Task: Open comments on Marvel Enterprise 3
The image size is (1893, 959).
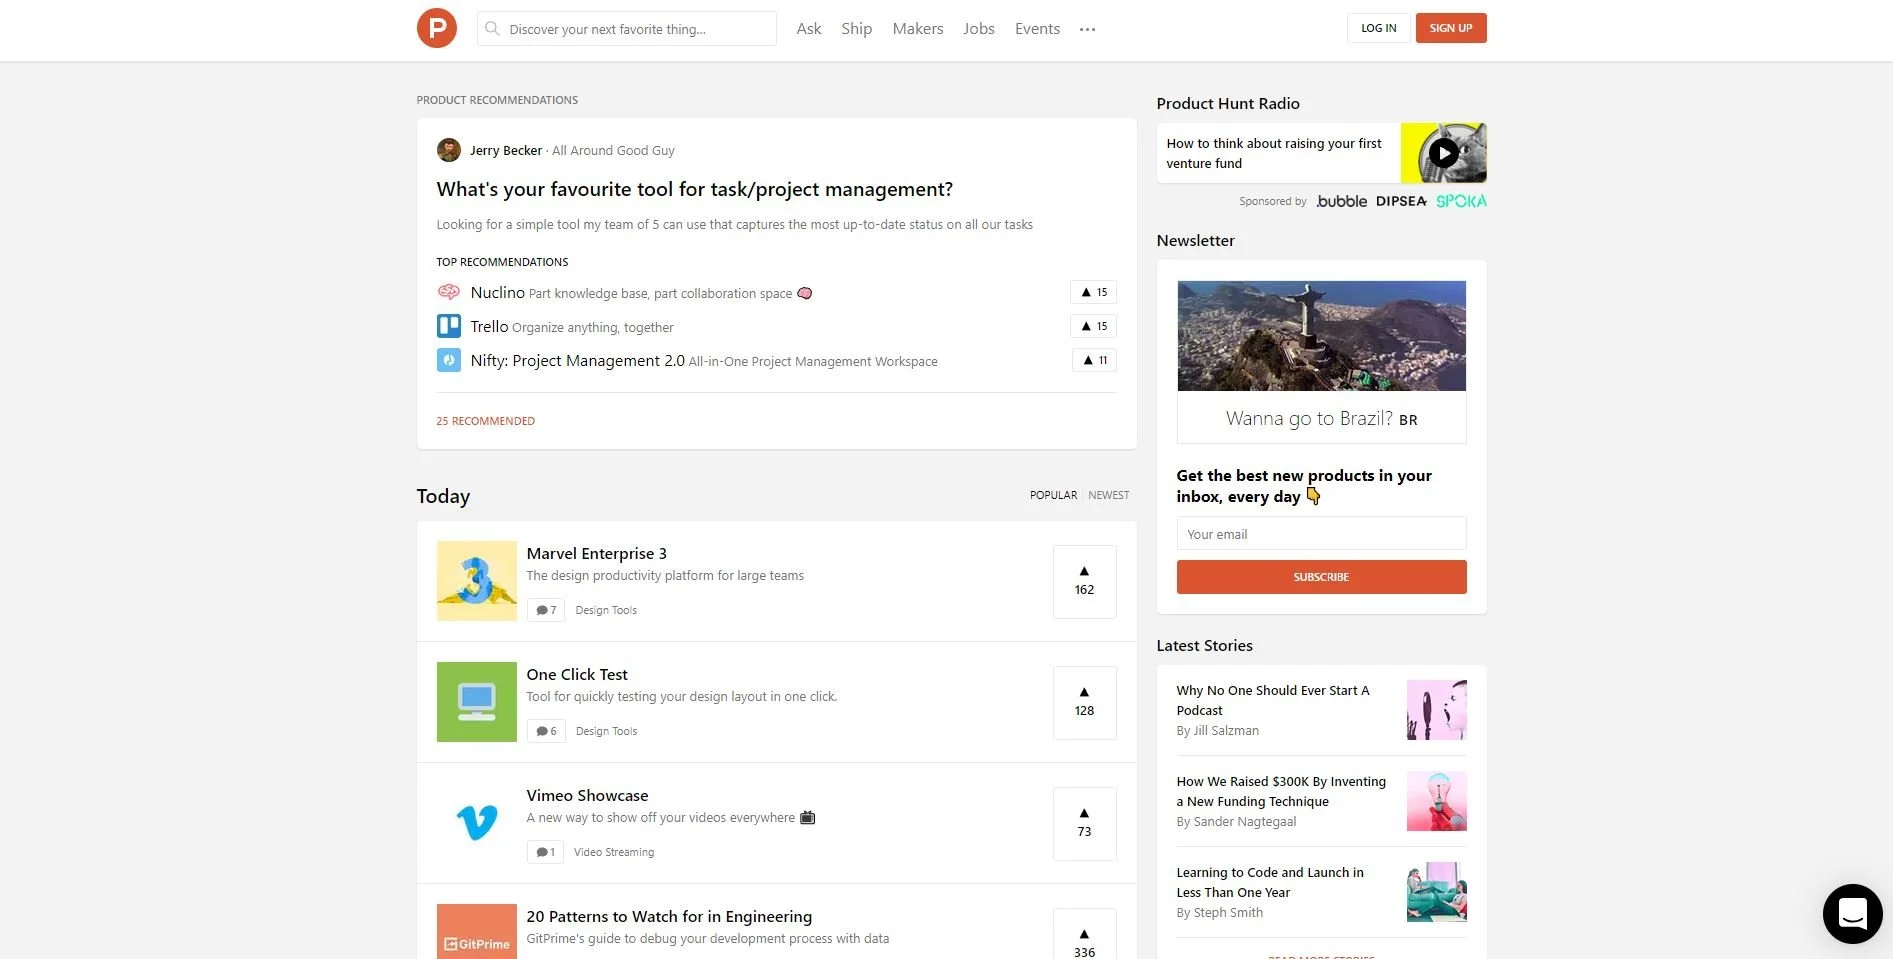Action: (x=546, y=610)
